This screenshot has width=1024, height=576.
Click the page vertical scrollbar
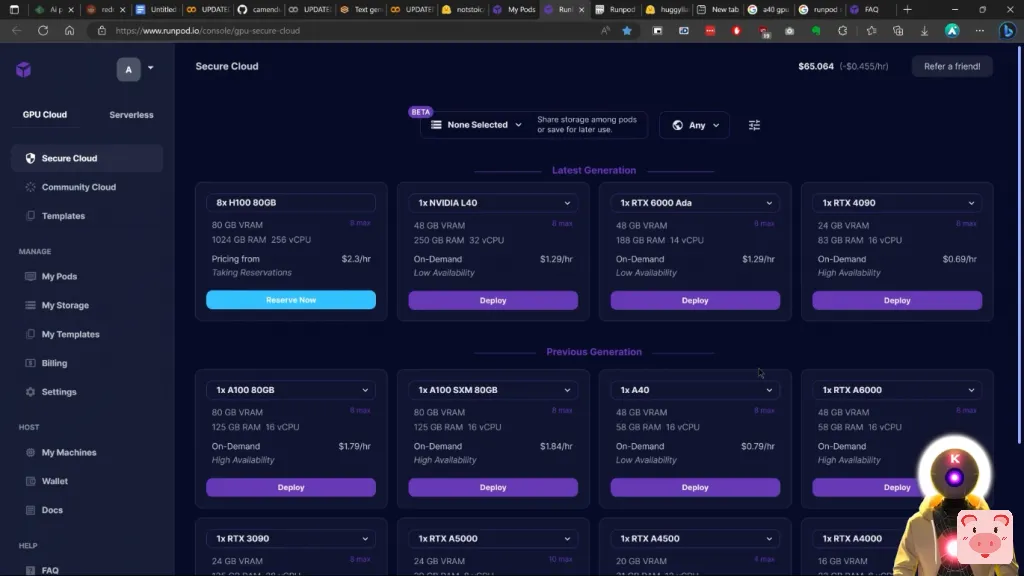1020,246
